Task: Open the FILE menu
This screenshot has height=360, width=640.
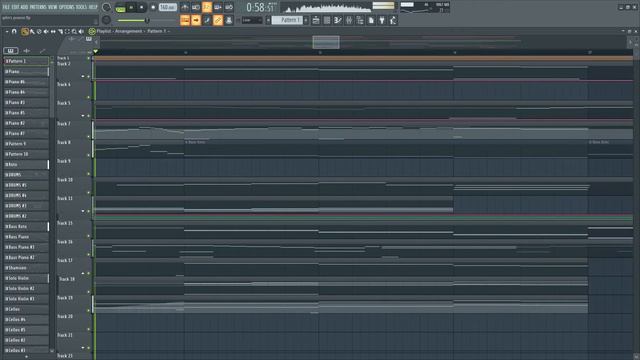Action: coord(6,7)
